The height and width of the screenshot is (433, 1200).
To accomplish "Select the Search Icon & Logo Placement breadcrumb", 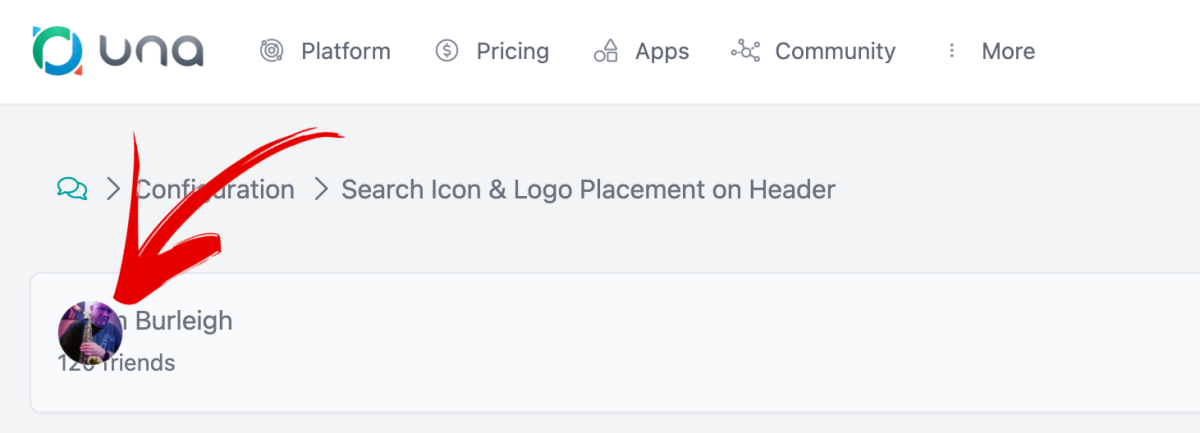I will coord(588,189).
